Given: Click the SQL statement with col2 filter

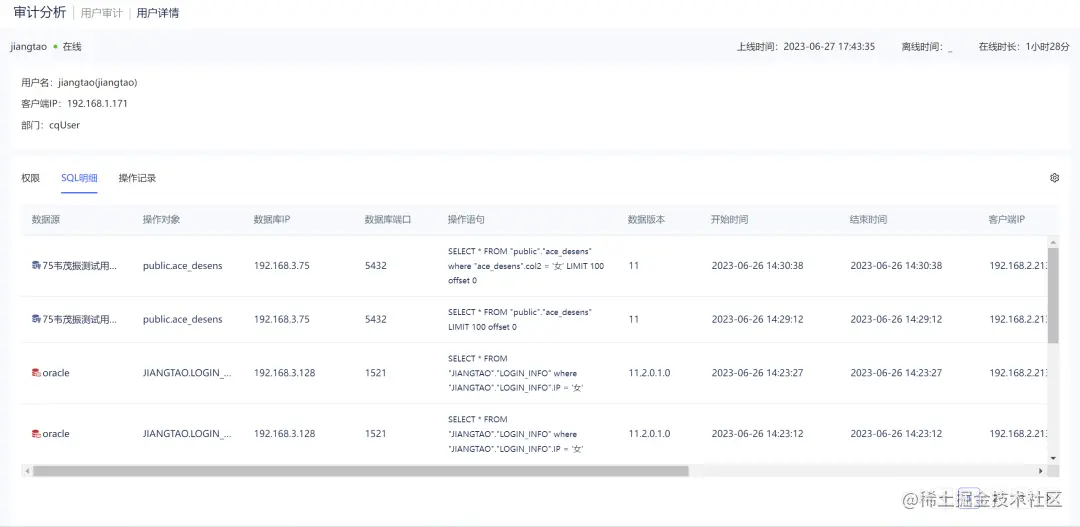Looking at the screenshot, I should 526,266.
